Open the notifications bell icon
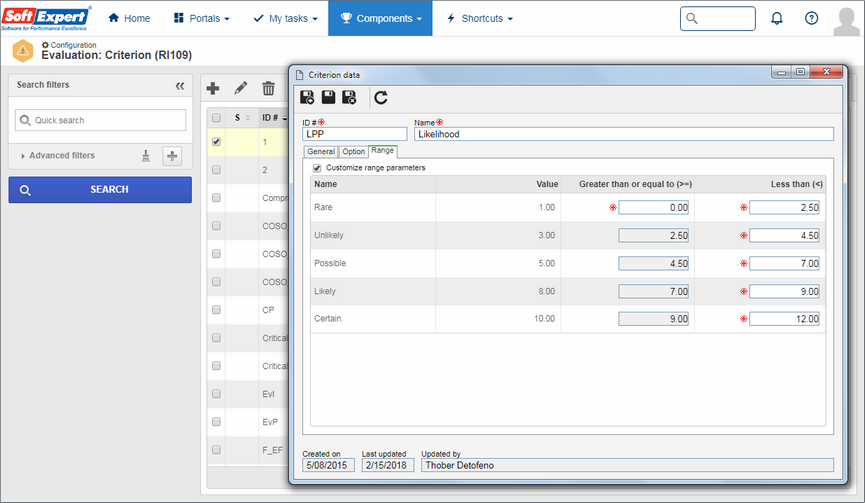Image resolution: width=865 pixels, height=503 pixels. [x=777, y=18]
